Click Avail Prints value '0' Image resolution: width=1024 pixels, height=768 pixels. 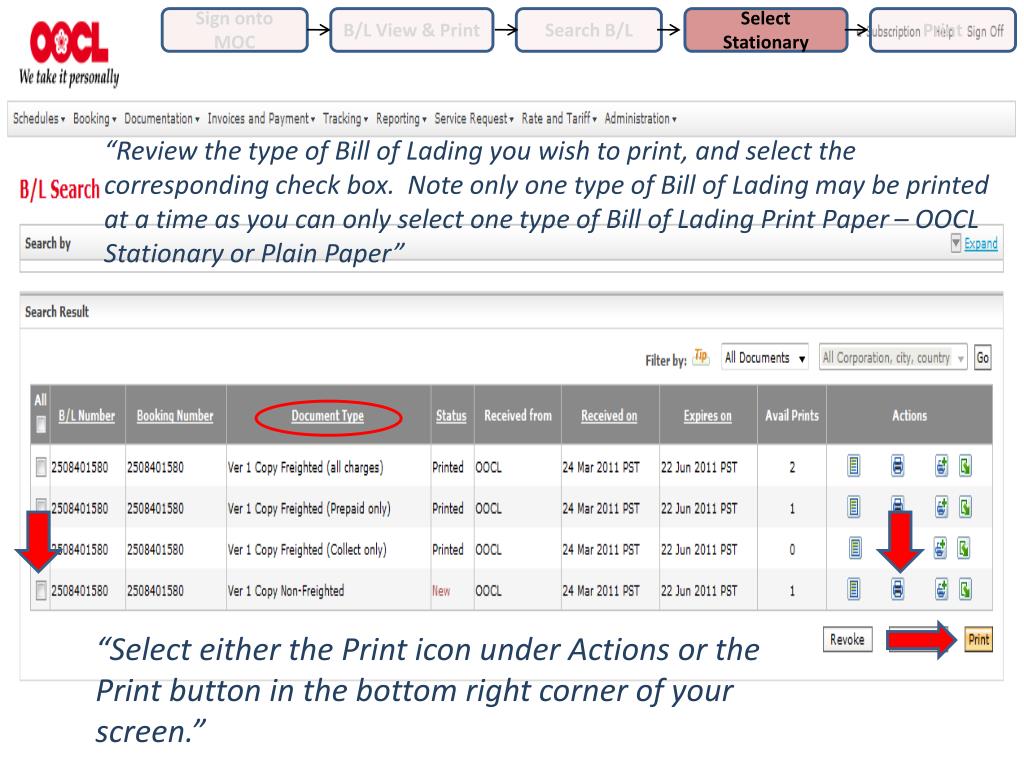pyautogui.click(x=792, y=550)
